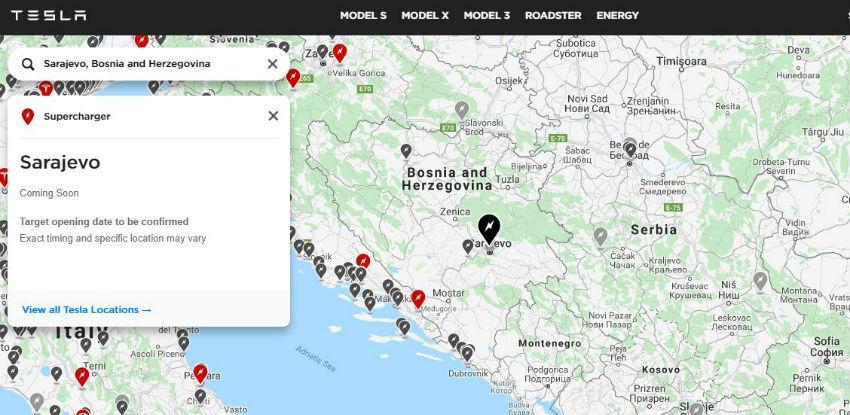Select the red pin beside Terni

[x=82, y=376]
